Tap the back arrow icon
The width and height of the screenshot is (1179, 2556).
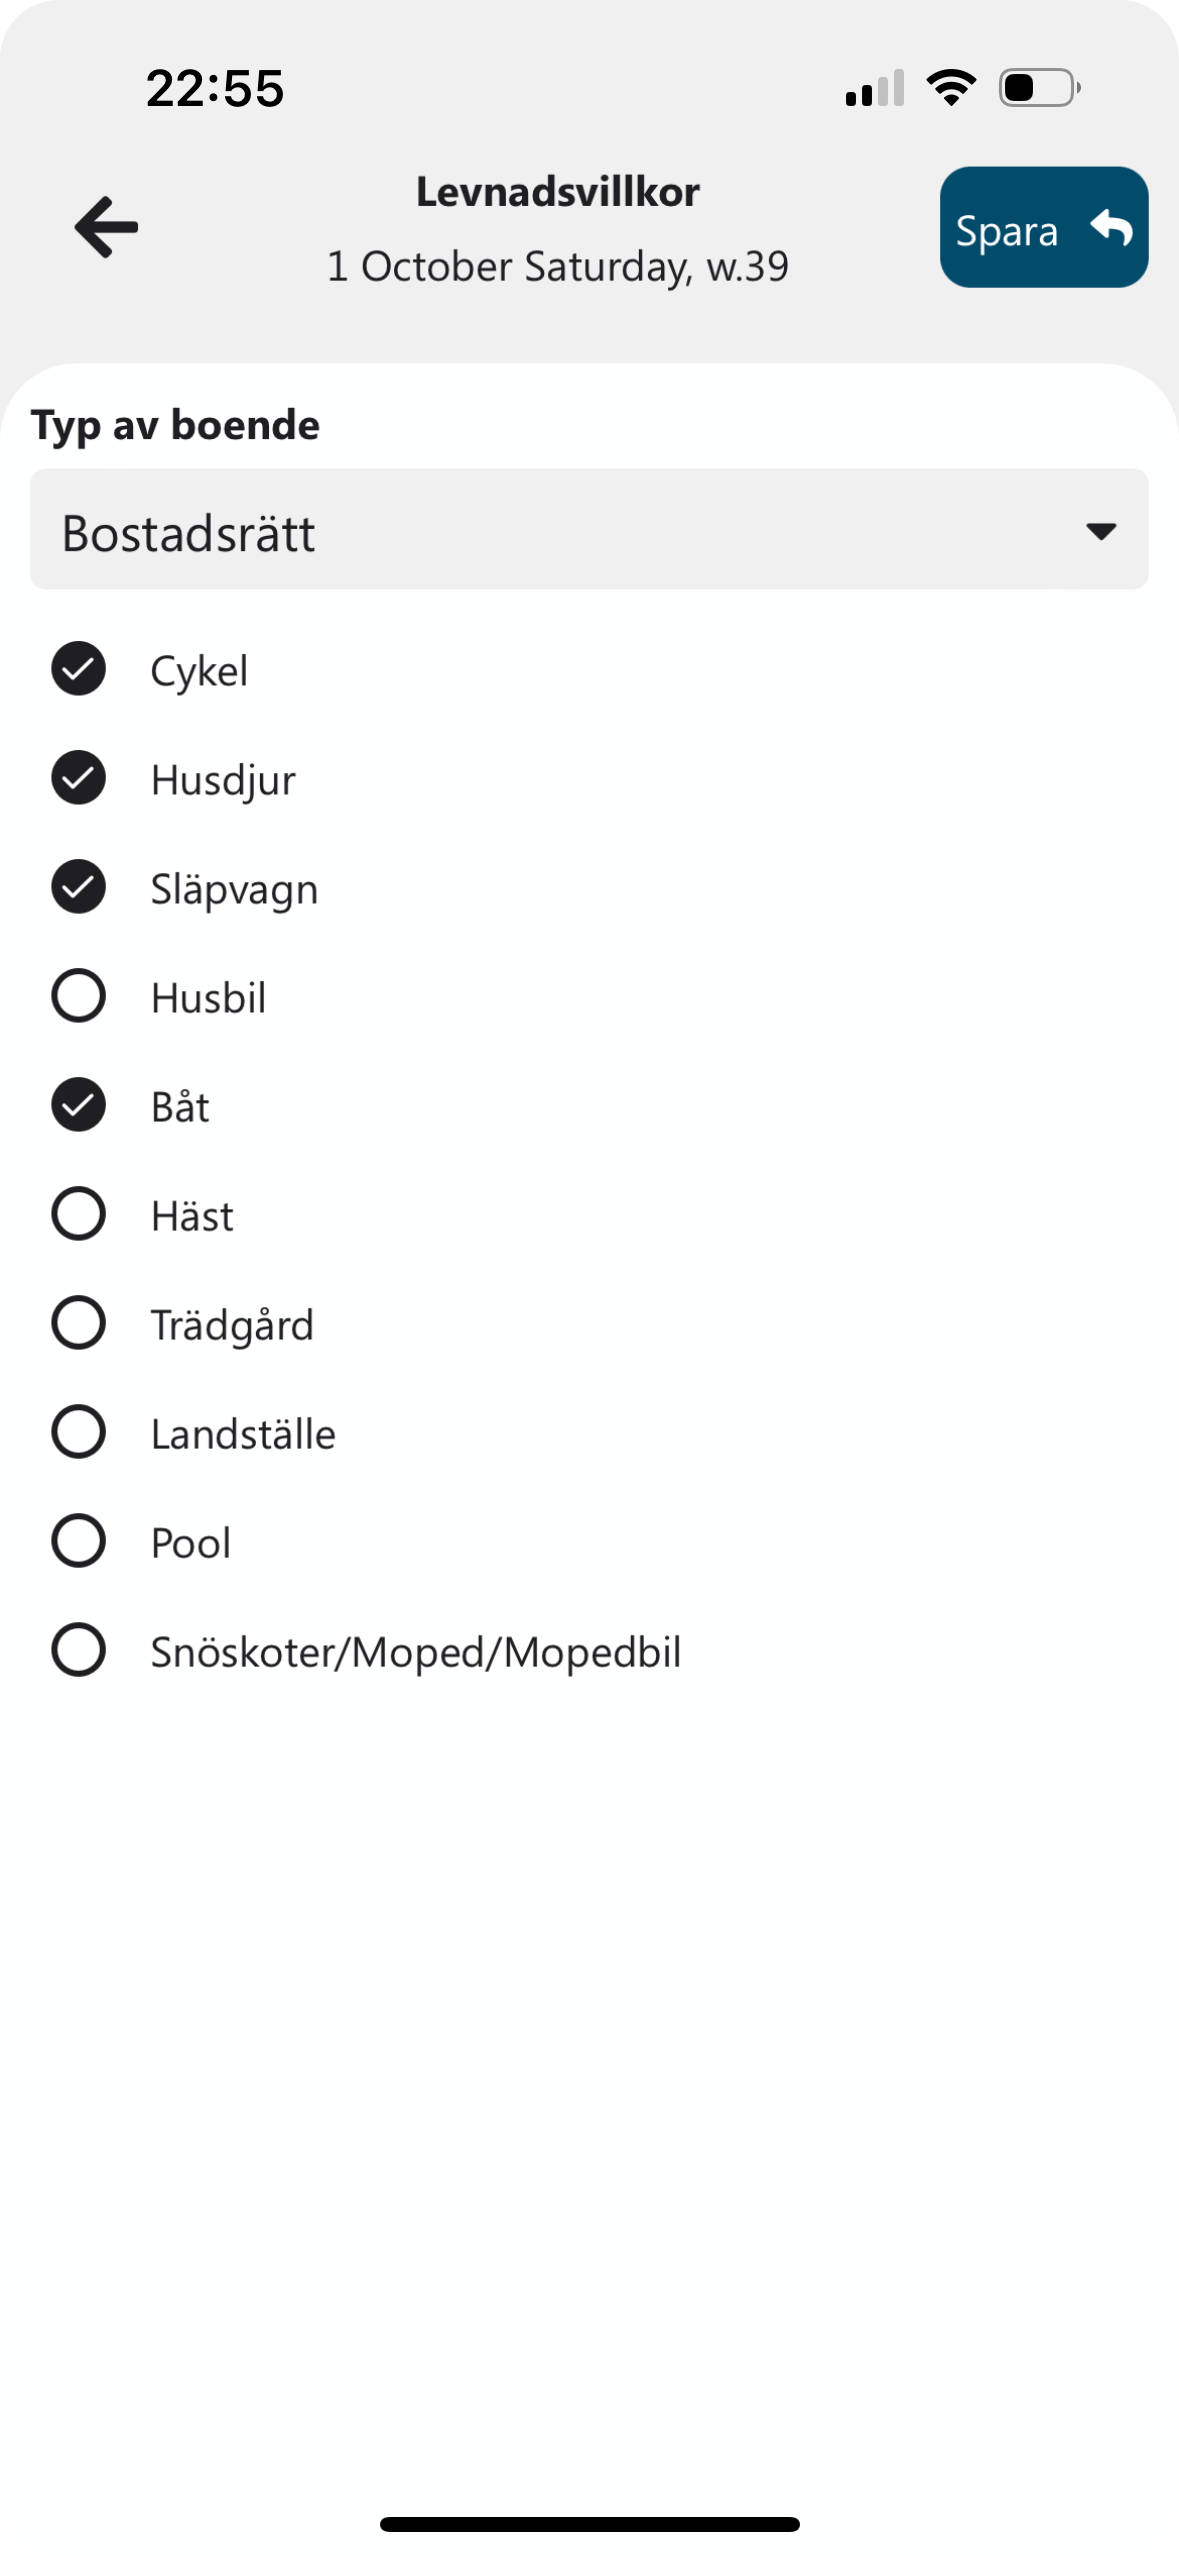point(106,227)
